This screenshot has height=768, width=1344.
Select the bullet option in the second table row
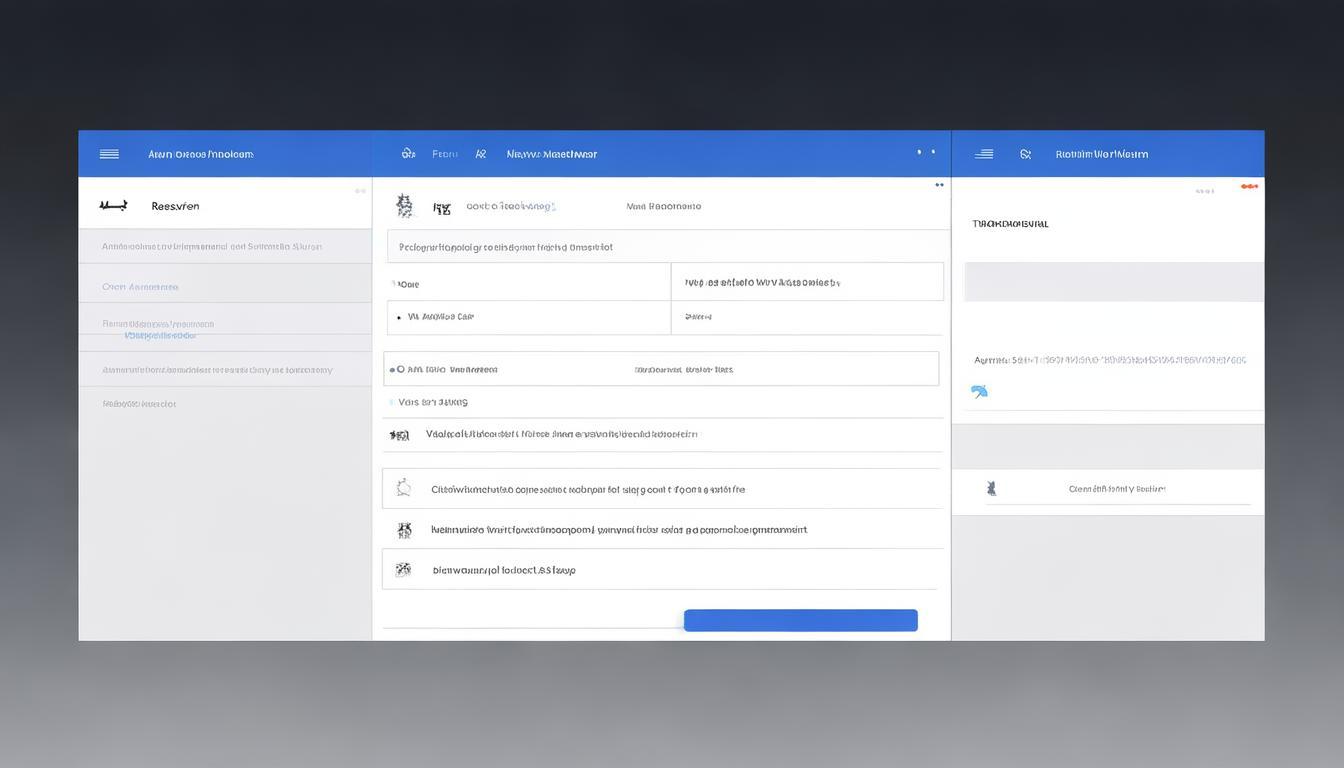pos(399,317)
